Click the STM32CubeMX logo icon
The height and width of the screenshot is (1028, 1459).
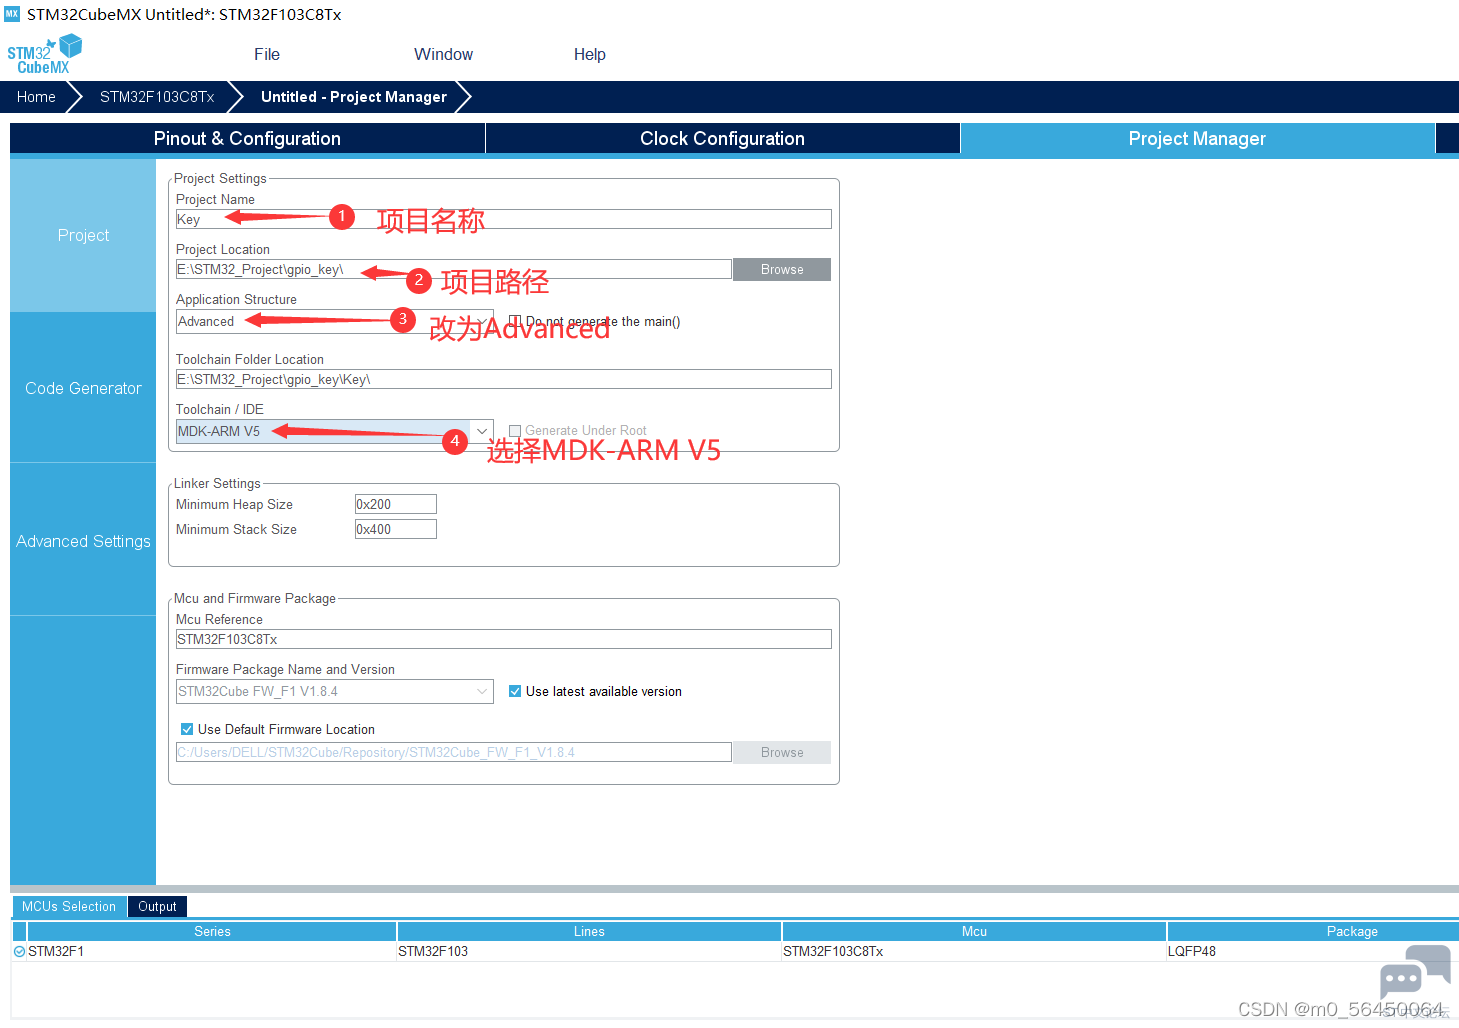(45, 54)
